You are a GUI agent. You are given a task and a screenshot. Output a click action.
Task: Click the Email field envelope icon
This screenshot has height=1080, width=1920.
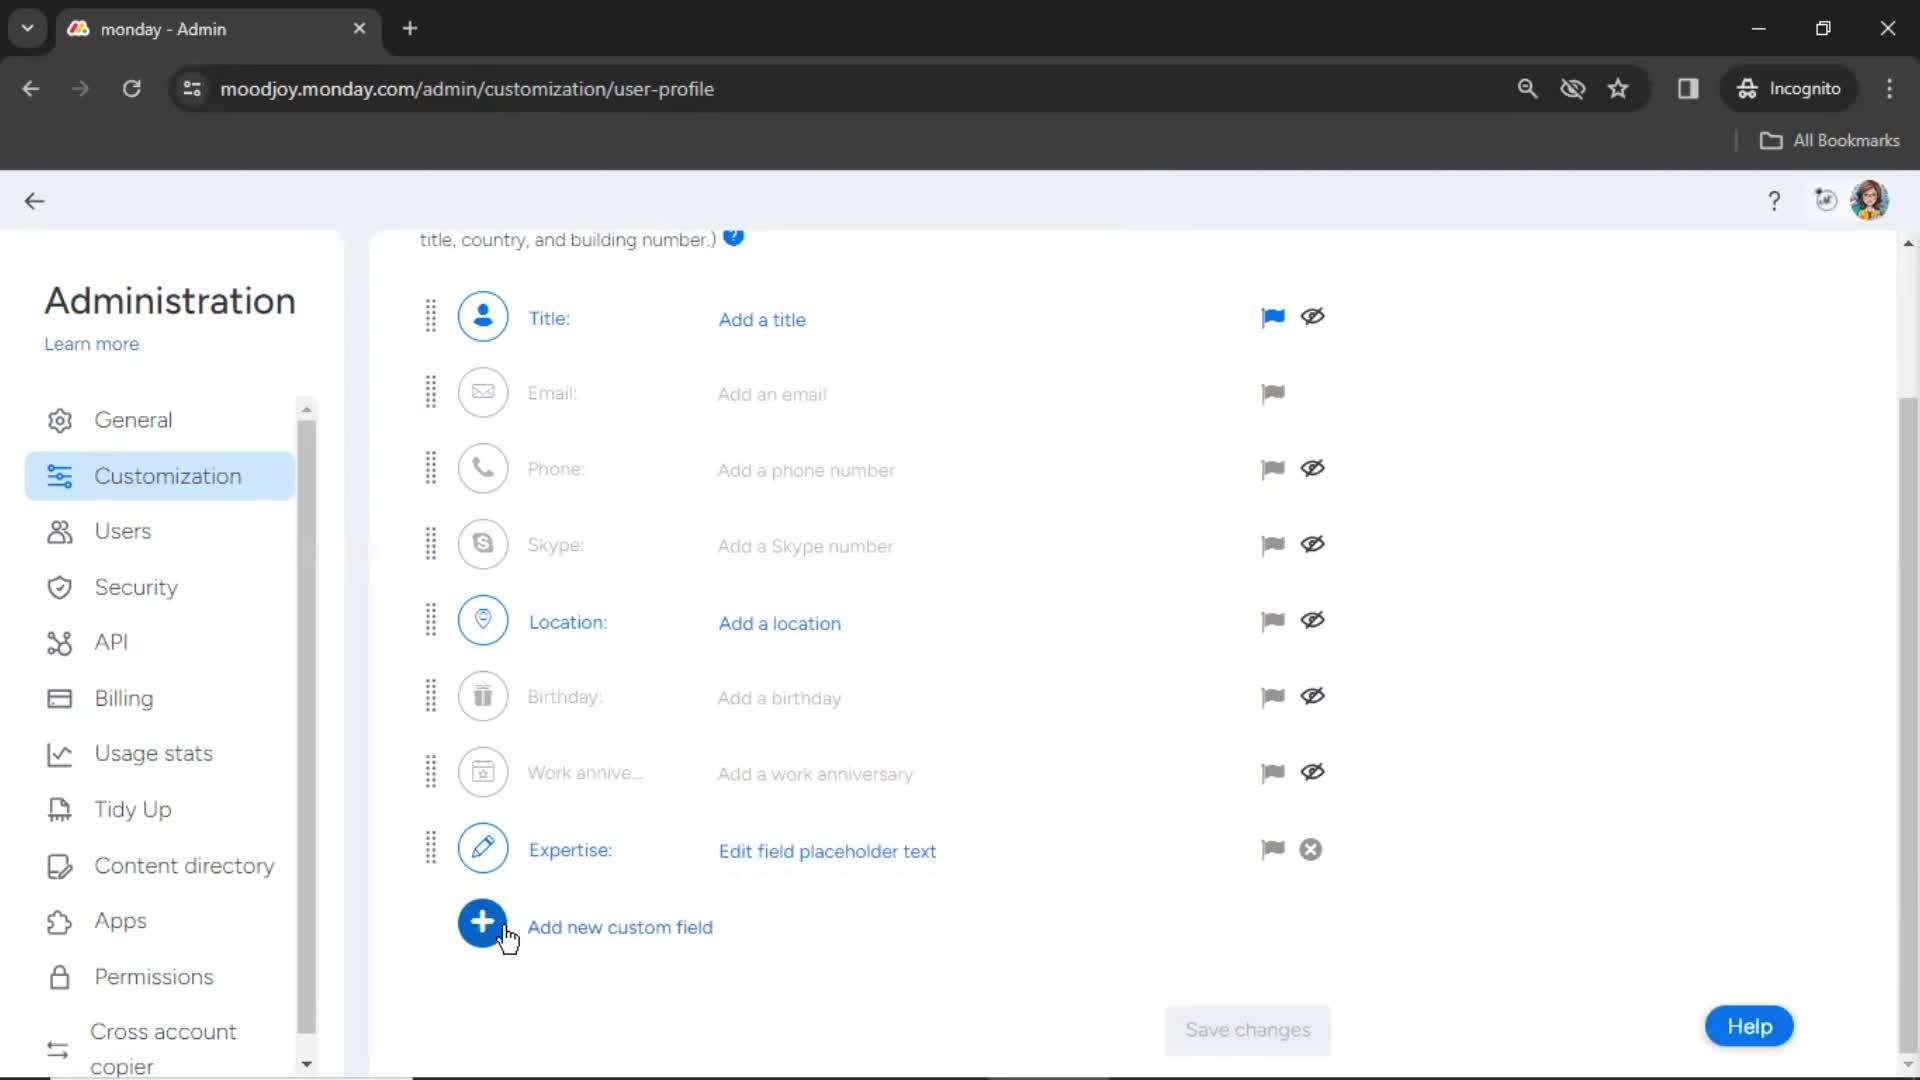point(483,392)
